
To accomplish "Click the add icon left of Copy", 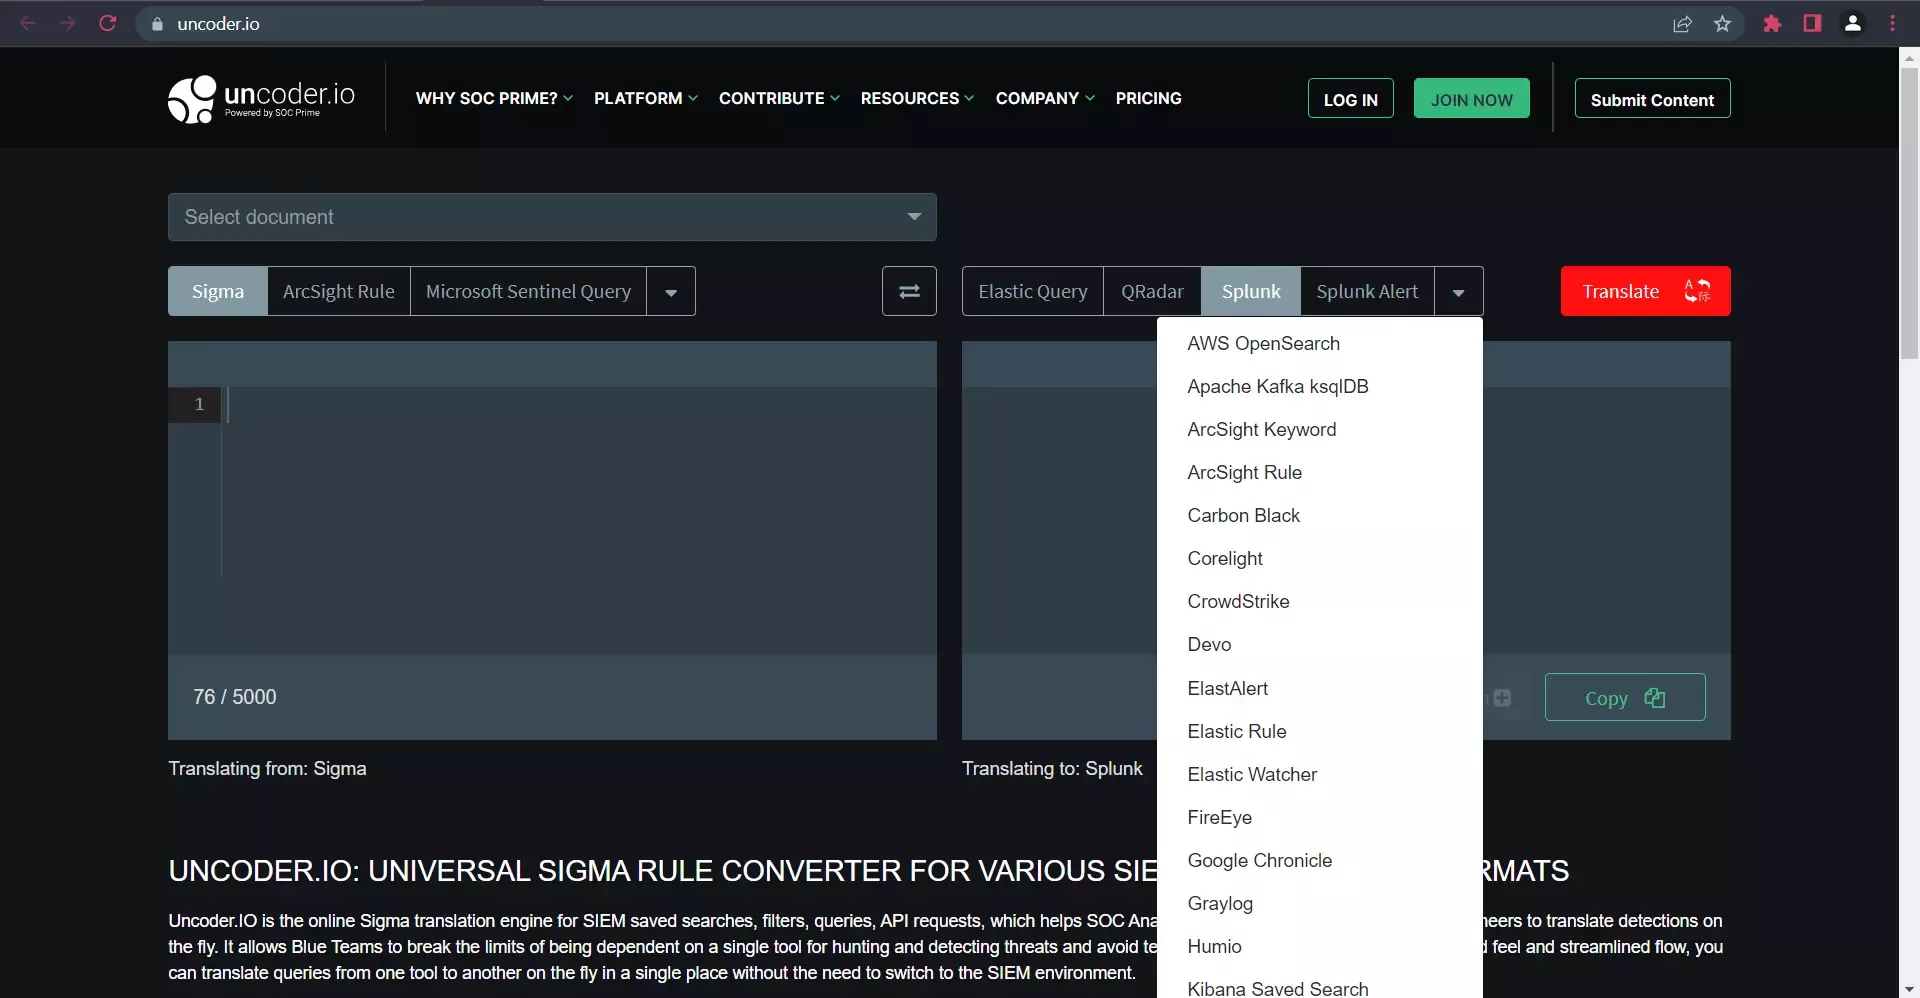I will pos(1502,698).
